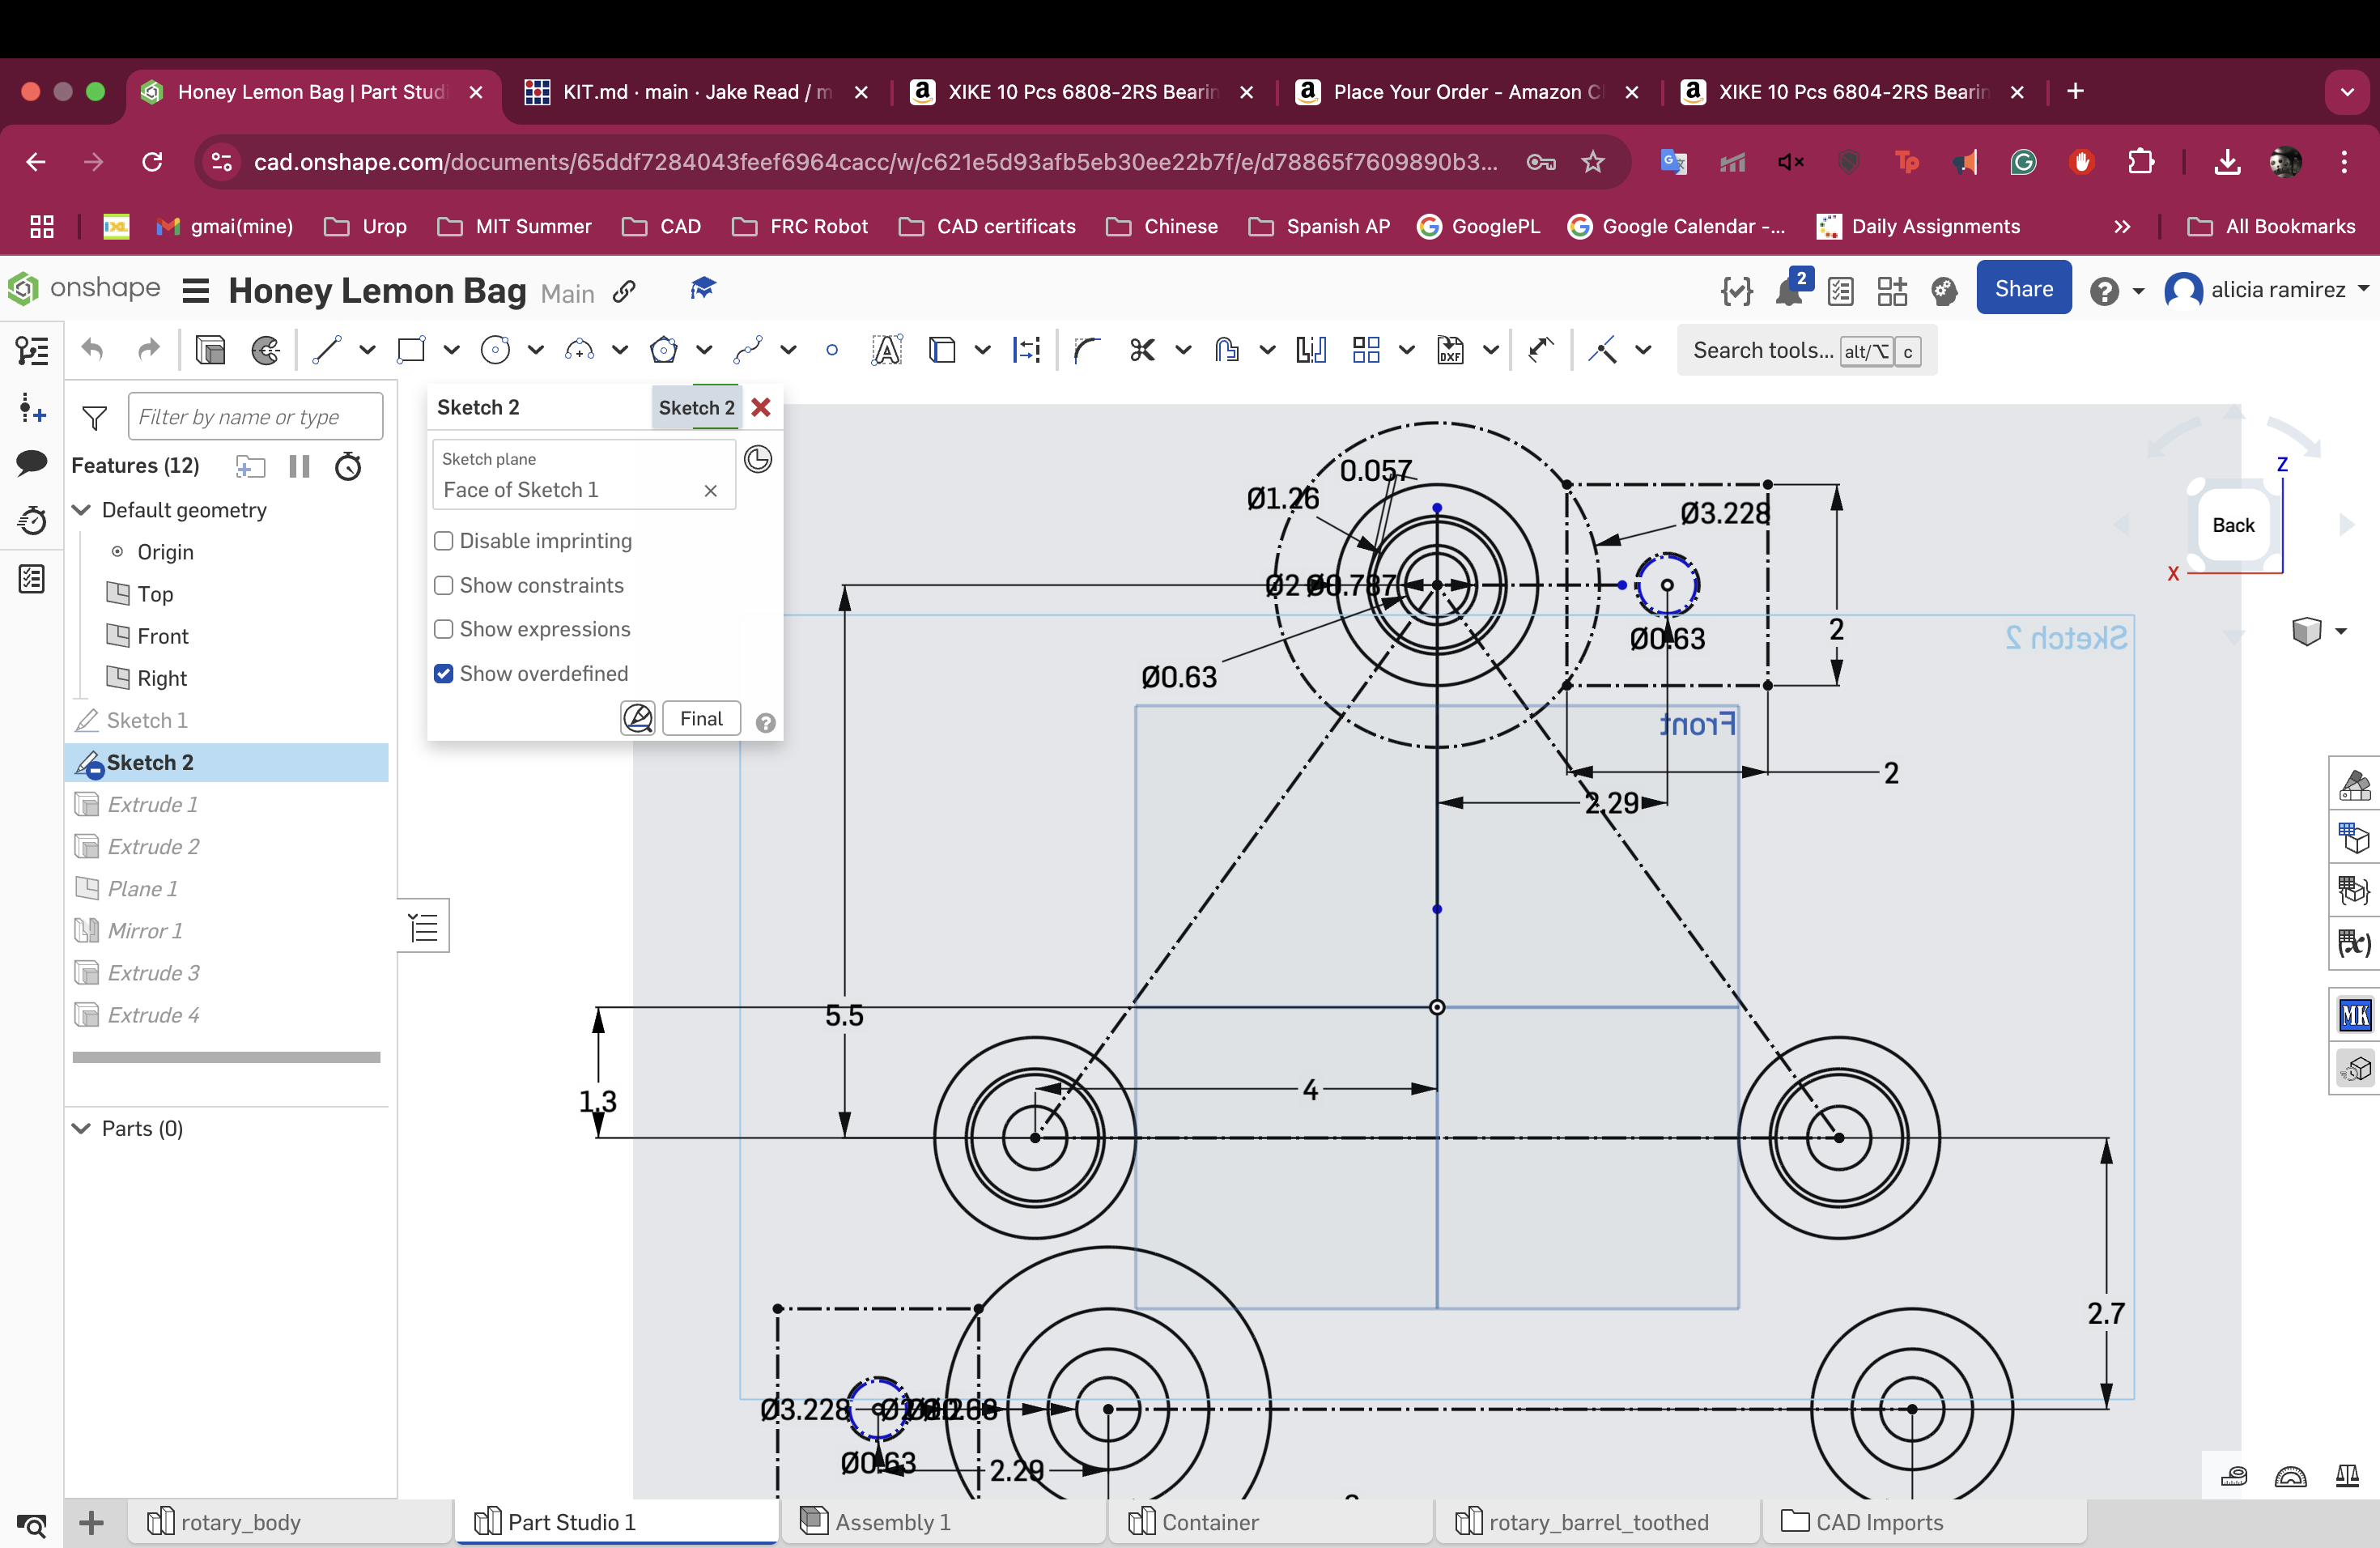Click the Undo arrow
The width and height of the screenshot is (2380, 1548).
92,350
